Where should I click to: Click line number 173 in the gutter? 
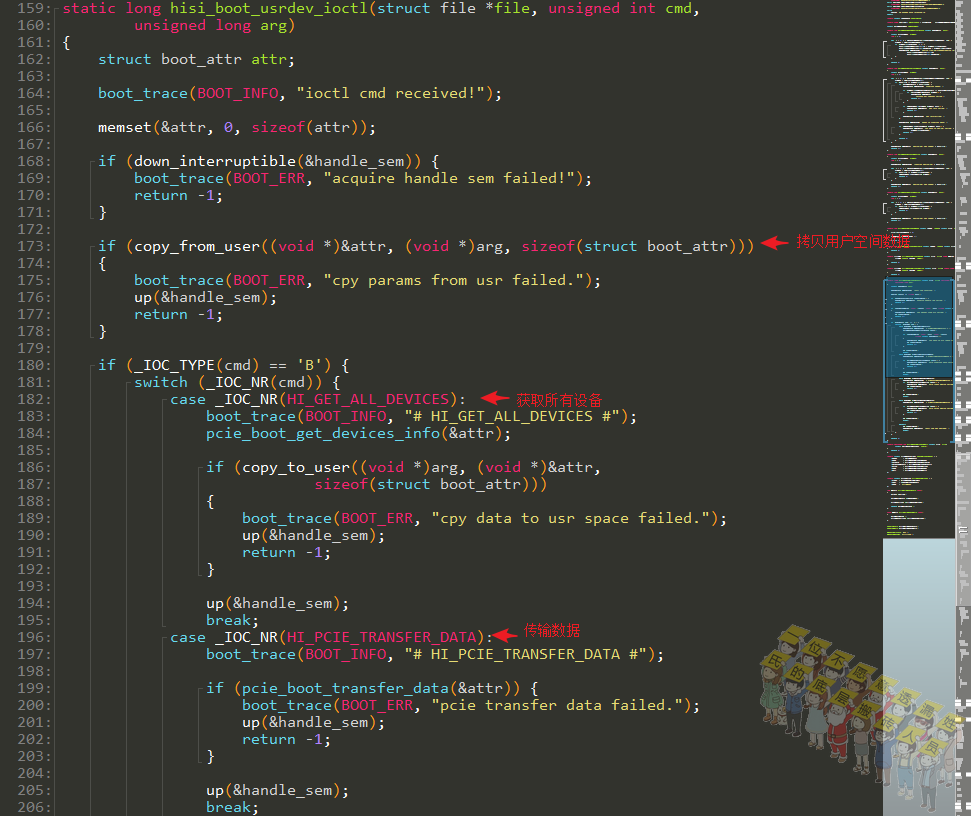(34, 246)
